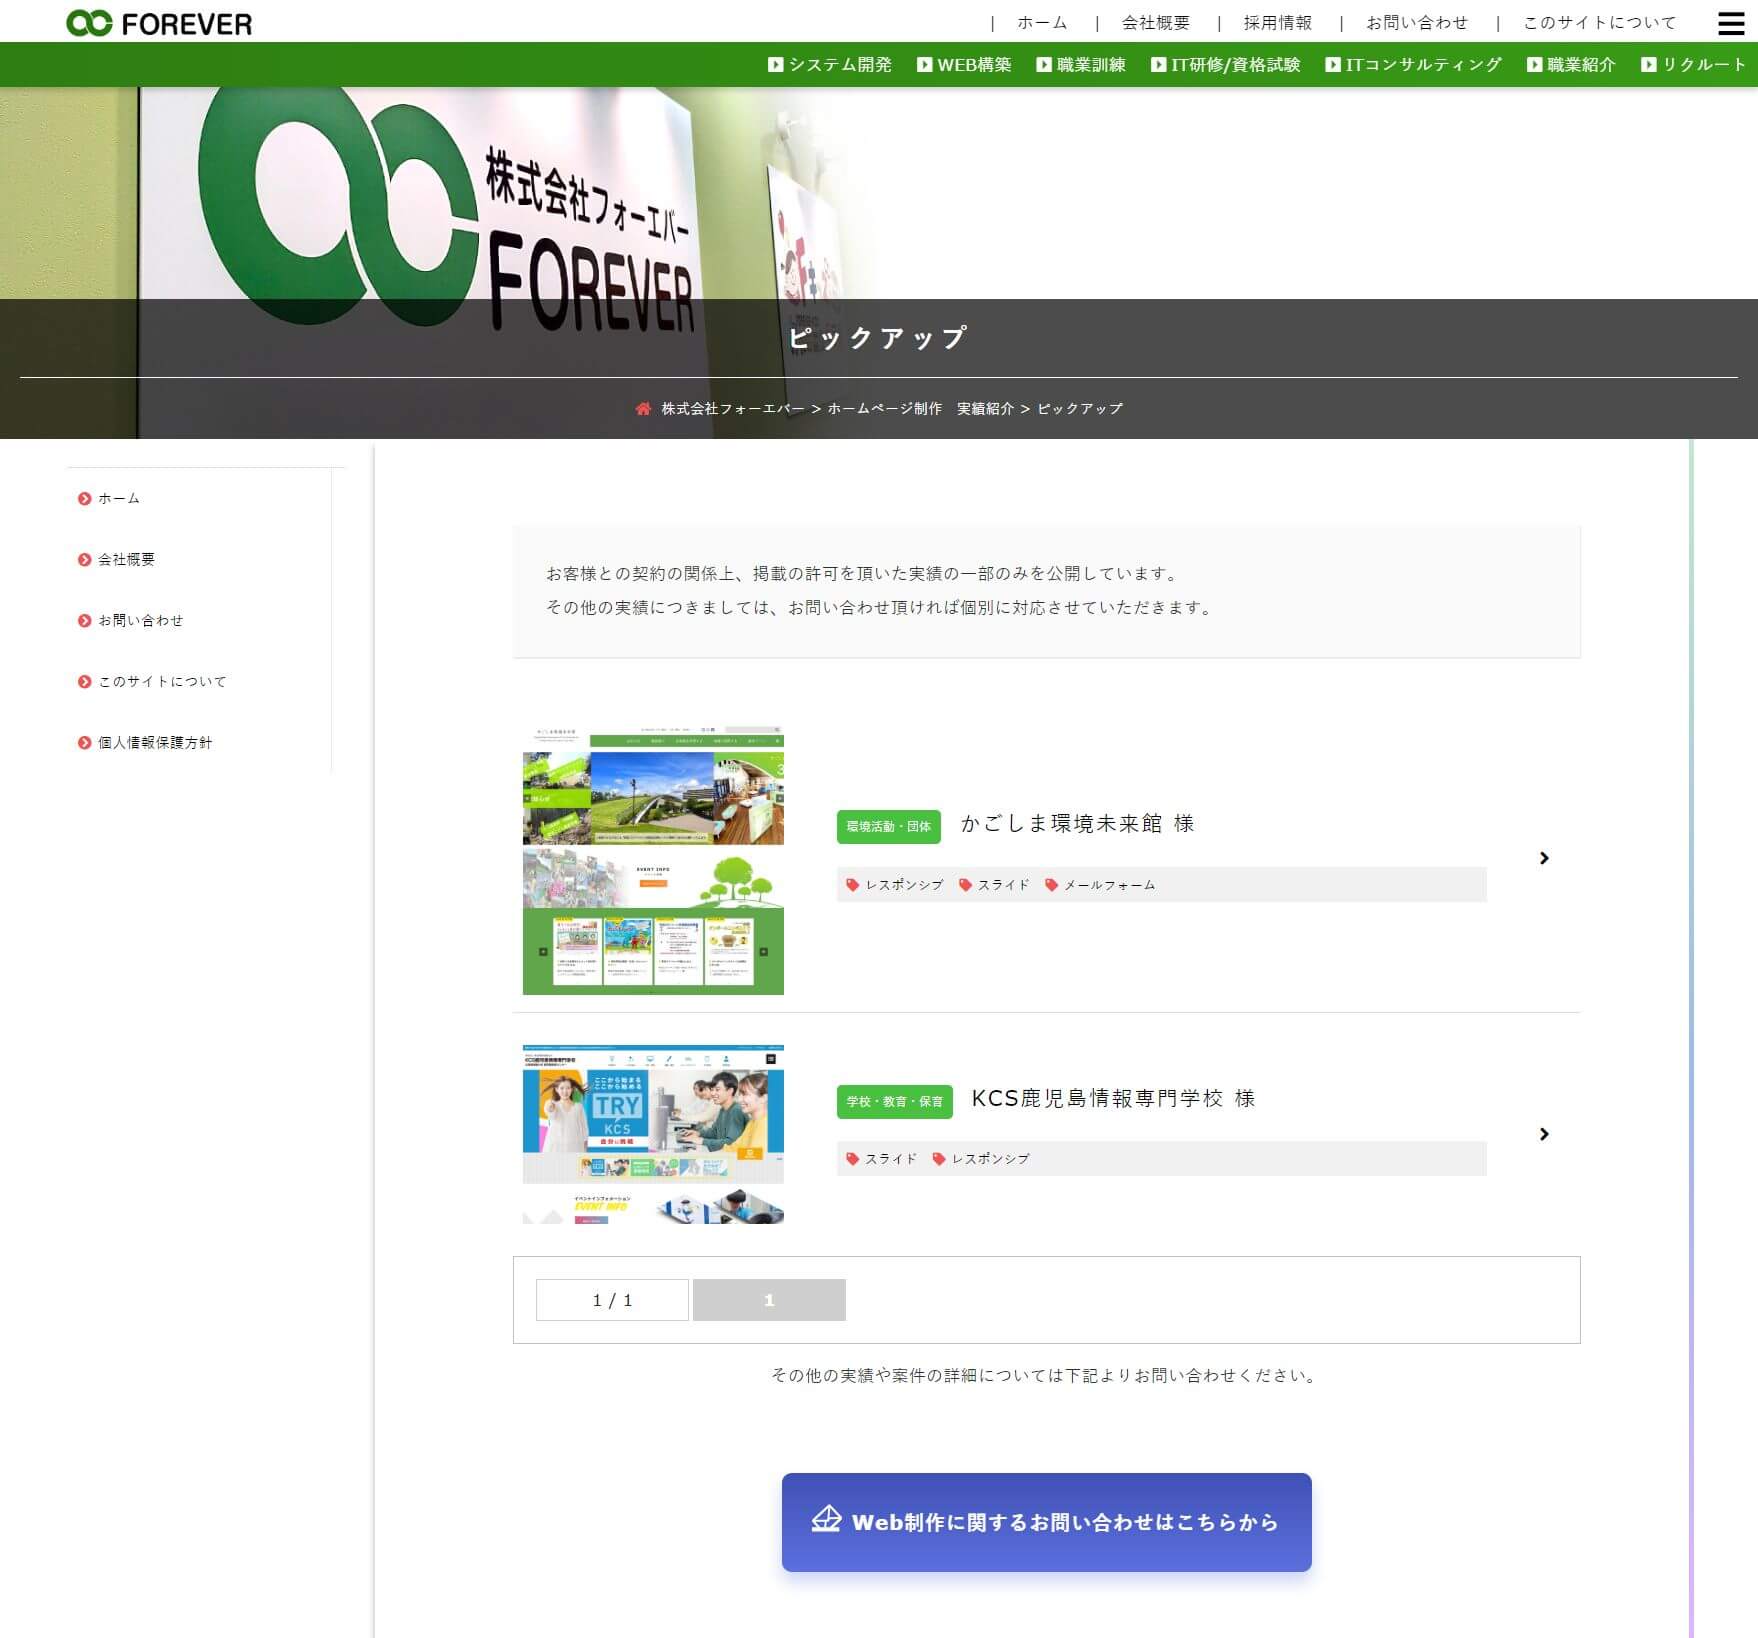Open the hamburger menu icon
This screenshot has height=1638, width=1758.
click(1731, 23)
